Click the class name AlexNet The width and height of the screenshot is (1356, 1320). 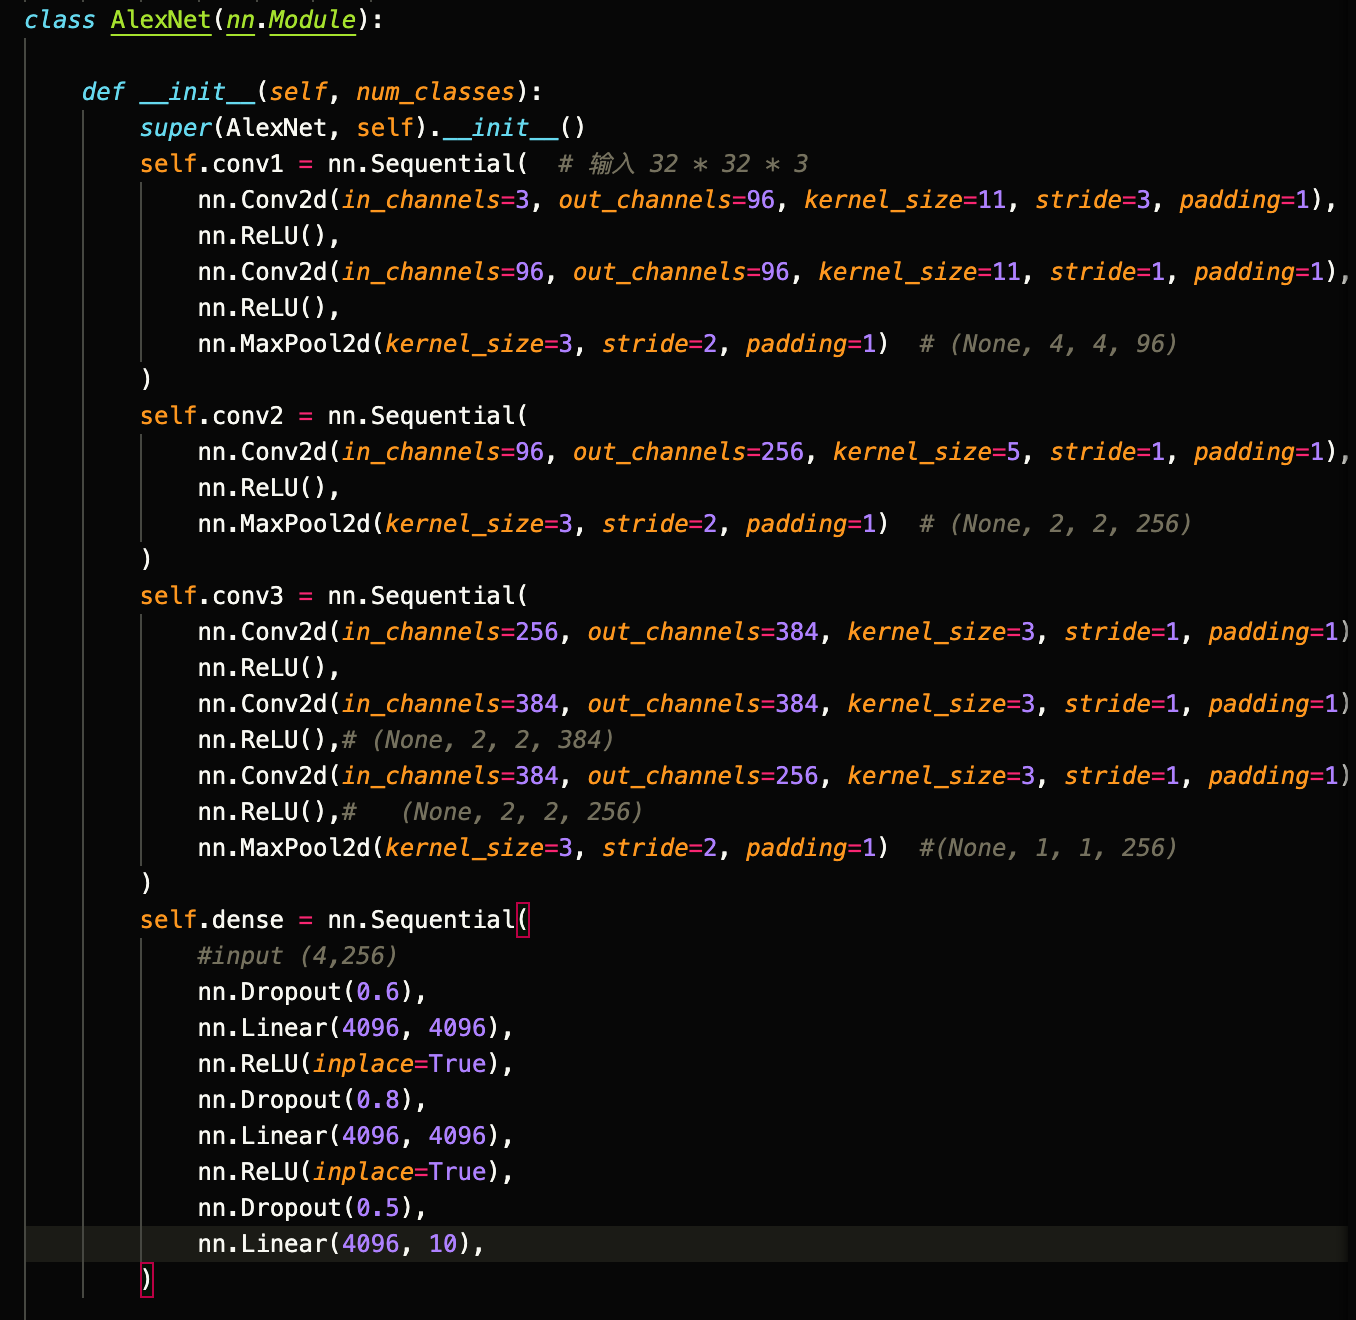161,20
